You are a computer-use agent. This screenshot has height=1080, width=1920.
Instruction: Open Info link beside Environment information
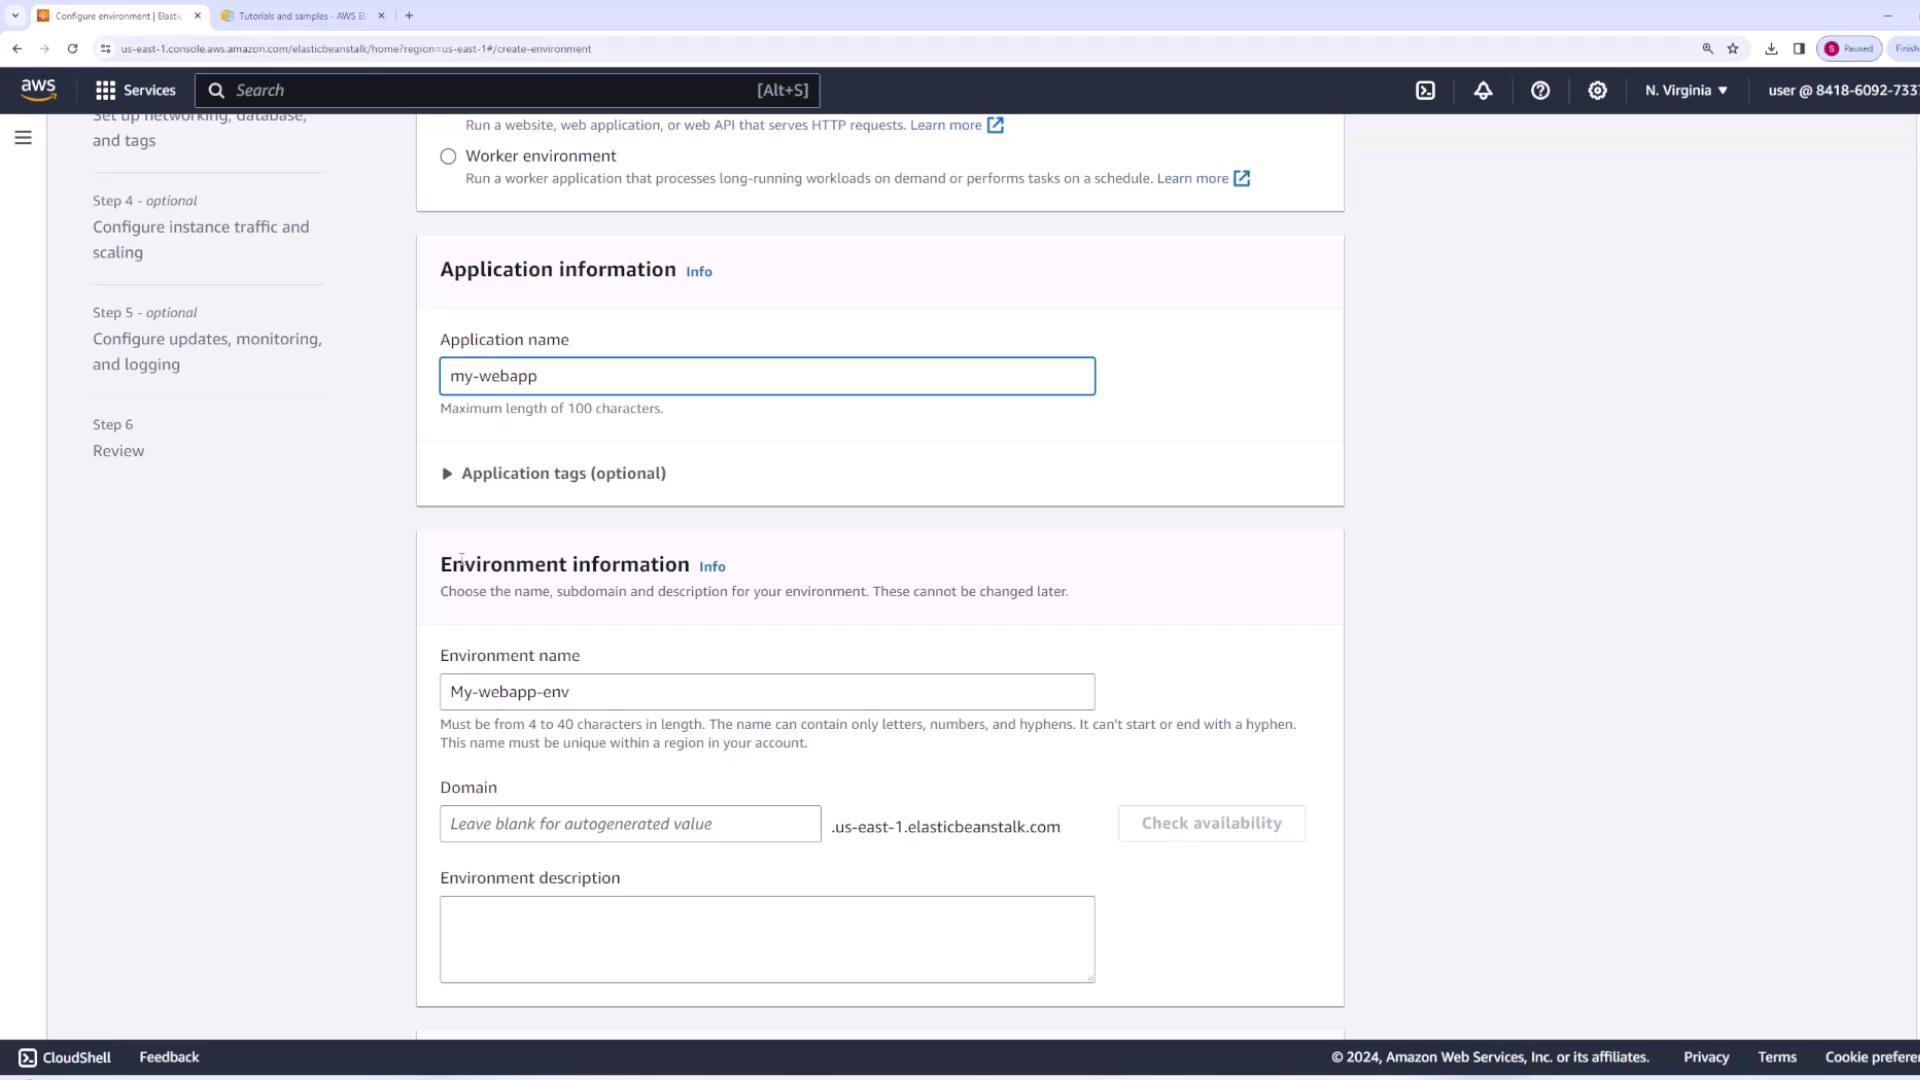712,566
